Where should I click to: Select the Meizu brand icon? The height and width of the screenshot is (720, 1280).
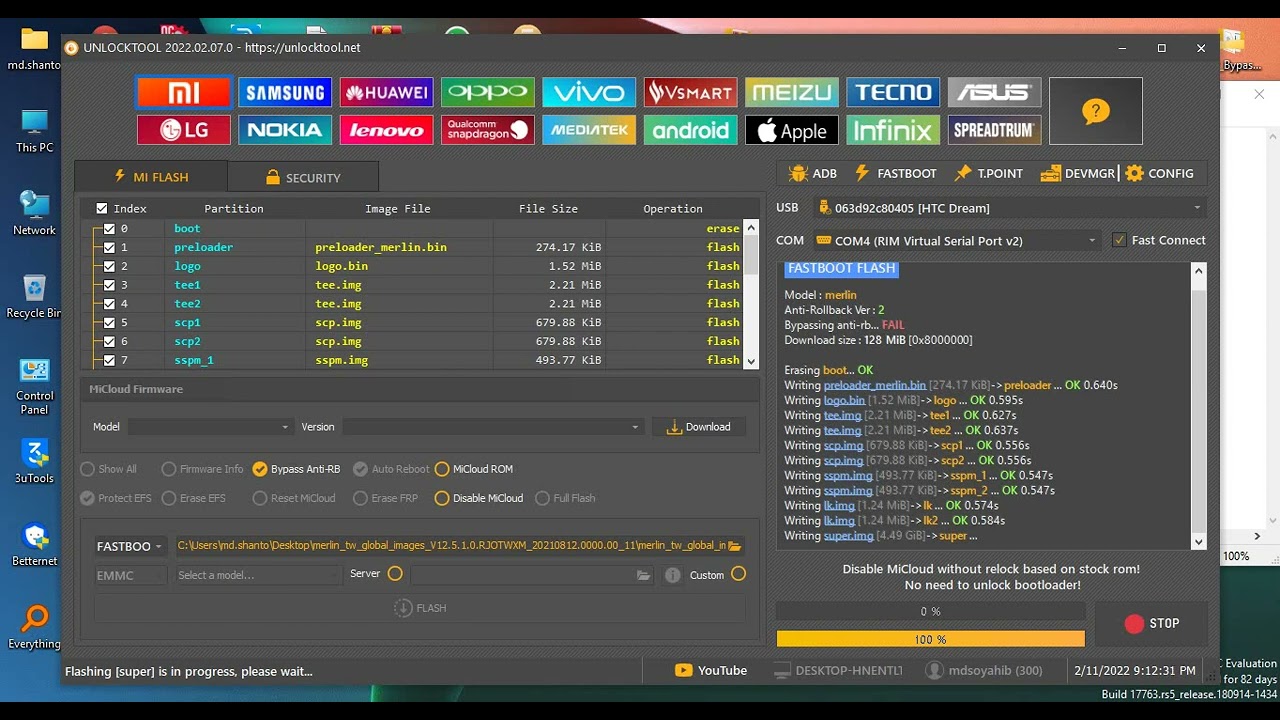pyautogui.click(x=792, y=93)
